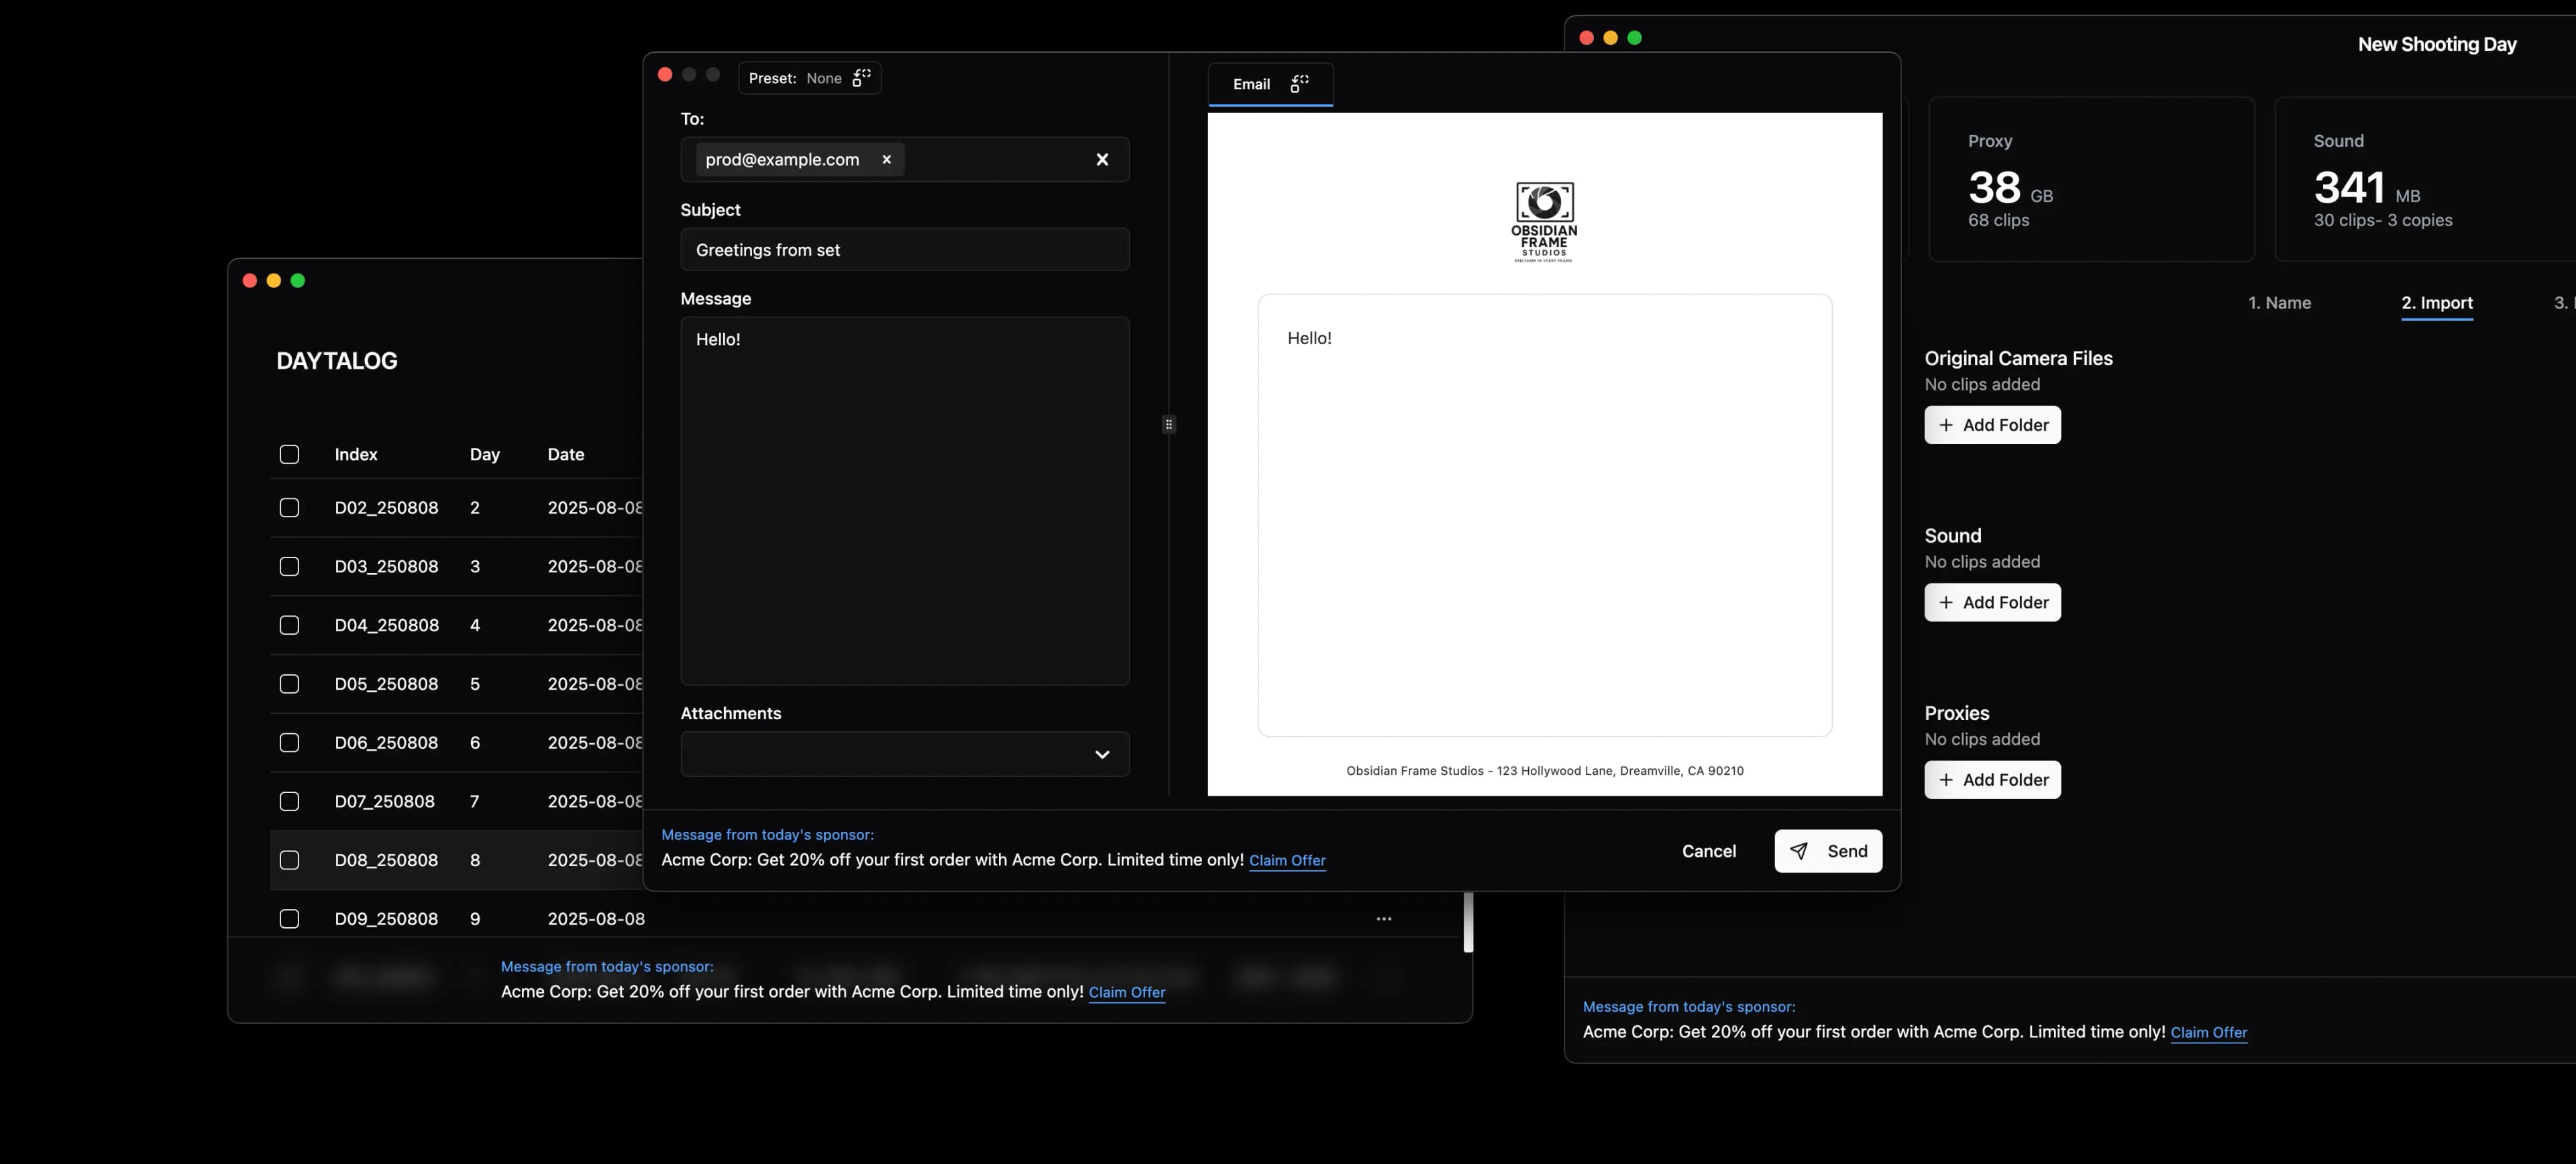
Task: Switch to the Email tab
Action: point(1251,84)
